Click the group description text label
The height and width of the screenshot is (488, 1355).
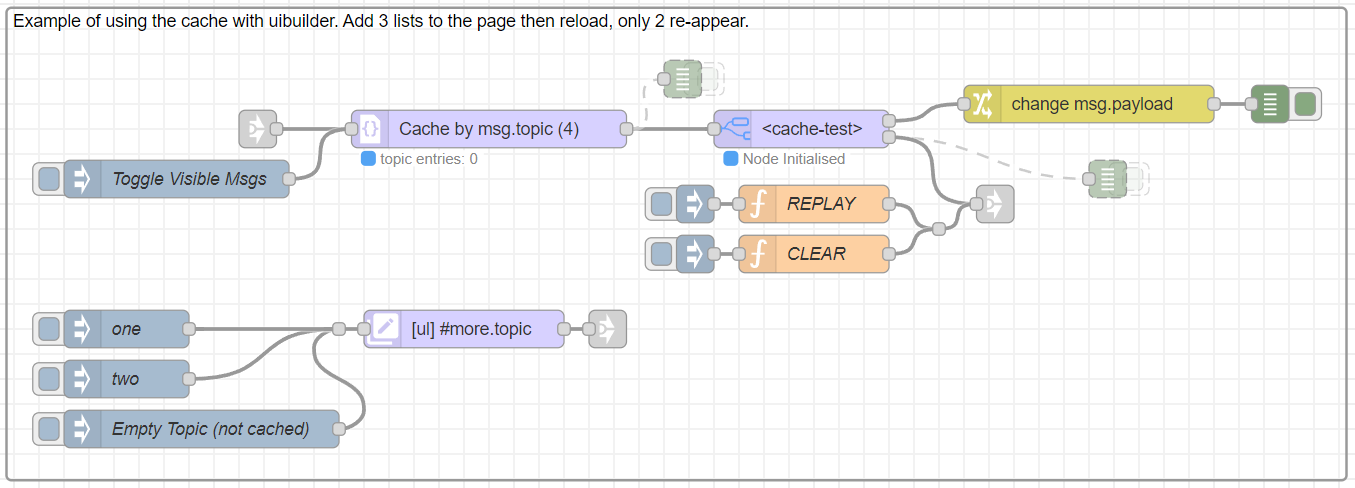[380, 21]
